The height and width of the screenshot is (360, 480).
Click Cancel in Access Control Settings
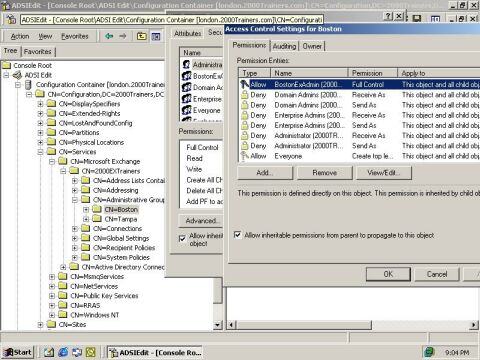point(437,274)
